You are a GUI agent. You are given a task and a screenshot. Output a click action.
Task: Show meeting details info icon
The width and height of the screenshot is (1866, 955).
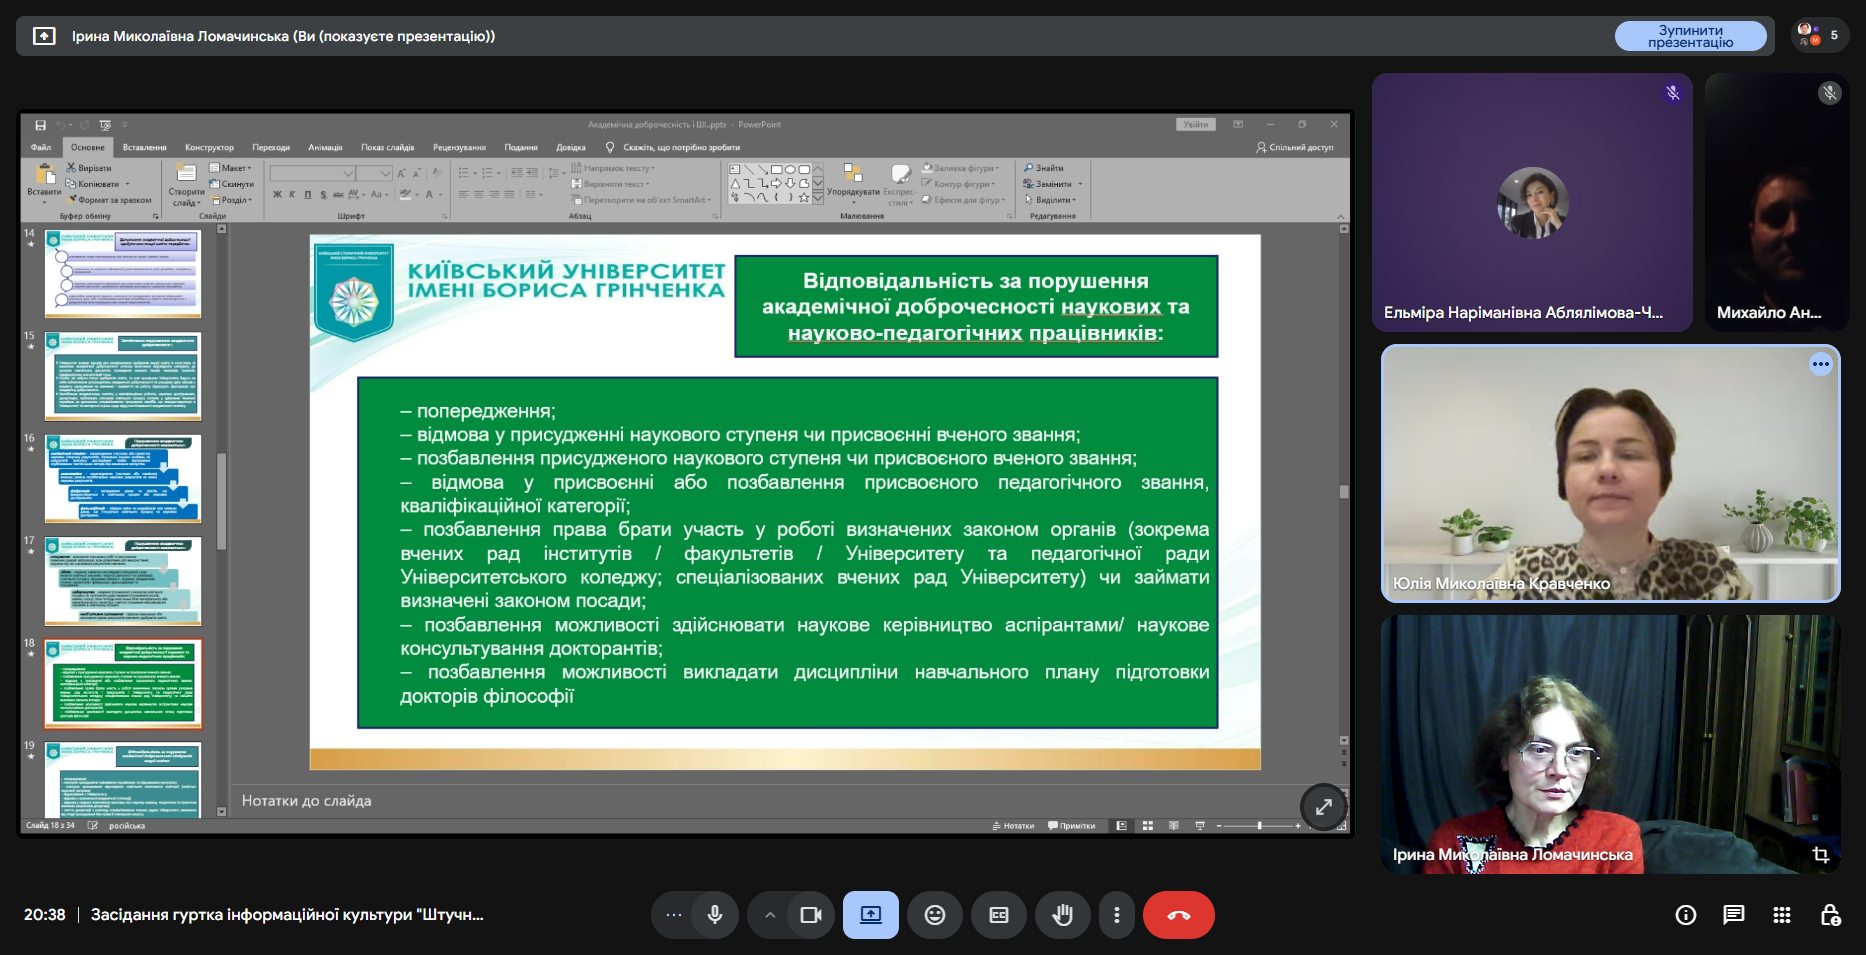pyautogui.click(x=1685, y=915)
